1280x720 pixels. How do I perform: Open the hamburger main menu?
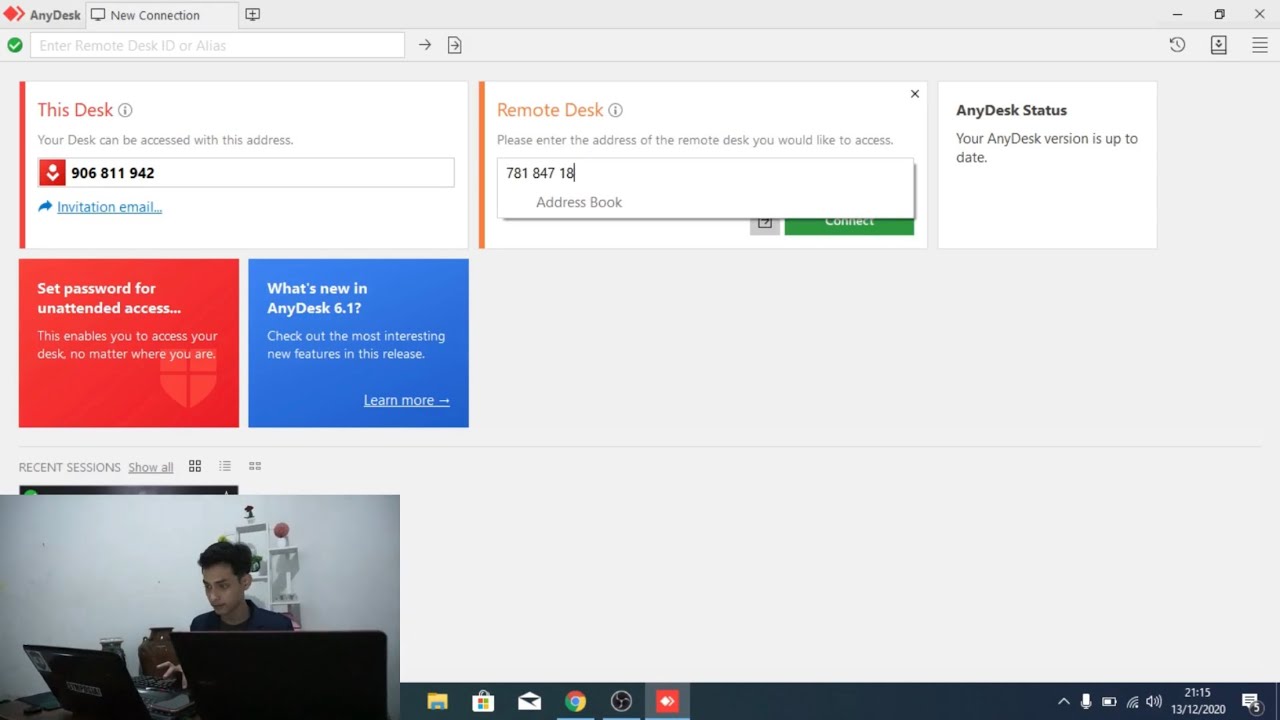1260,45
